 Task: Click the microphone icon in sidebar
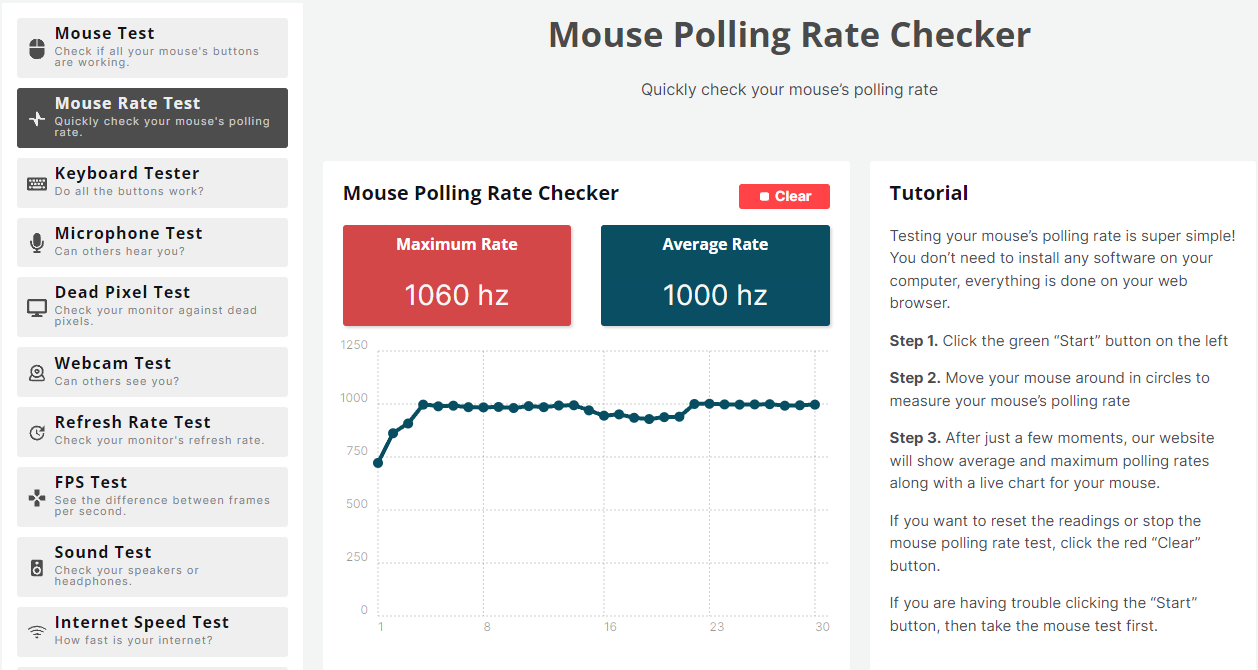pyautogui.click(x=37, y=243)
